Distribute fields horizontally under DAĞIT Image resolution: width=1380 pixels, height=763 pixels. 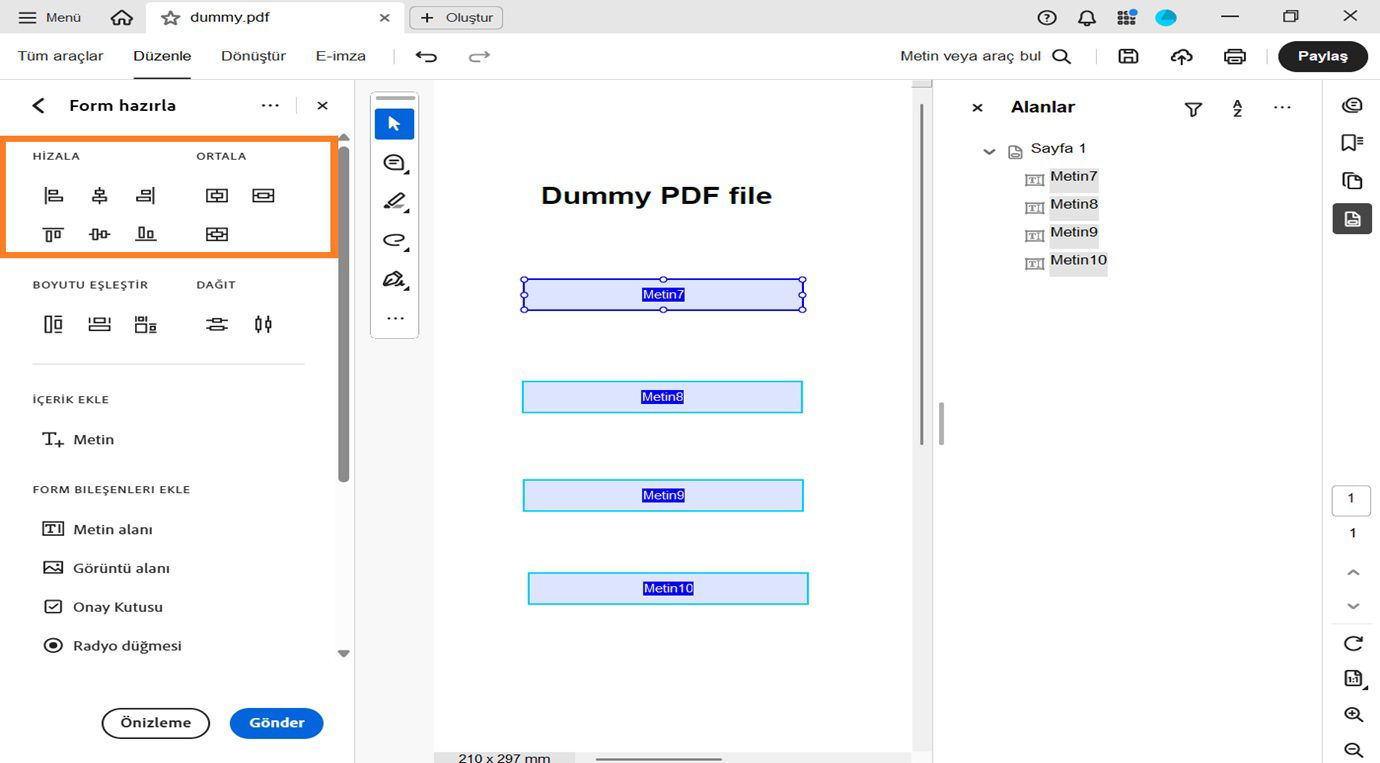pos(263,324)
